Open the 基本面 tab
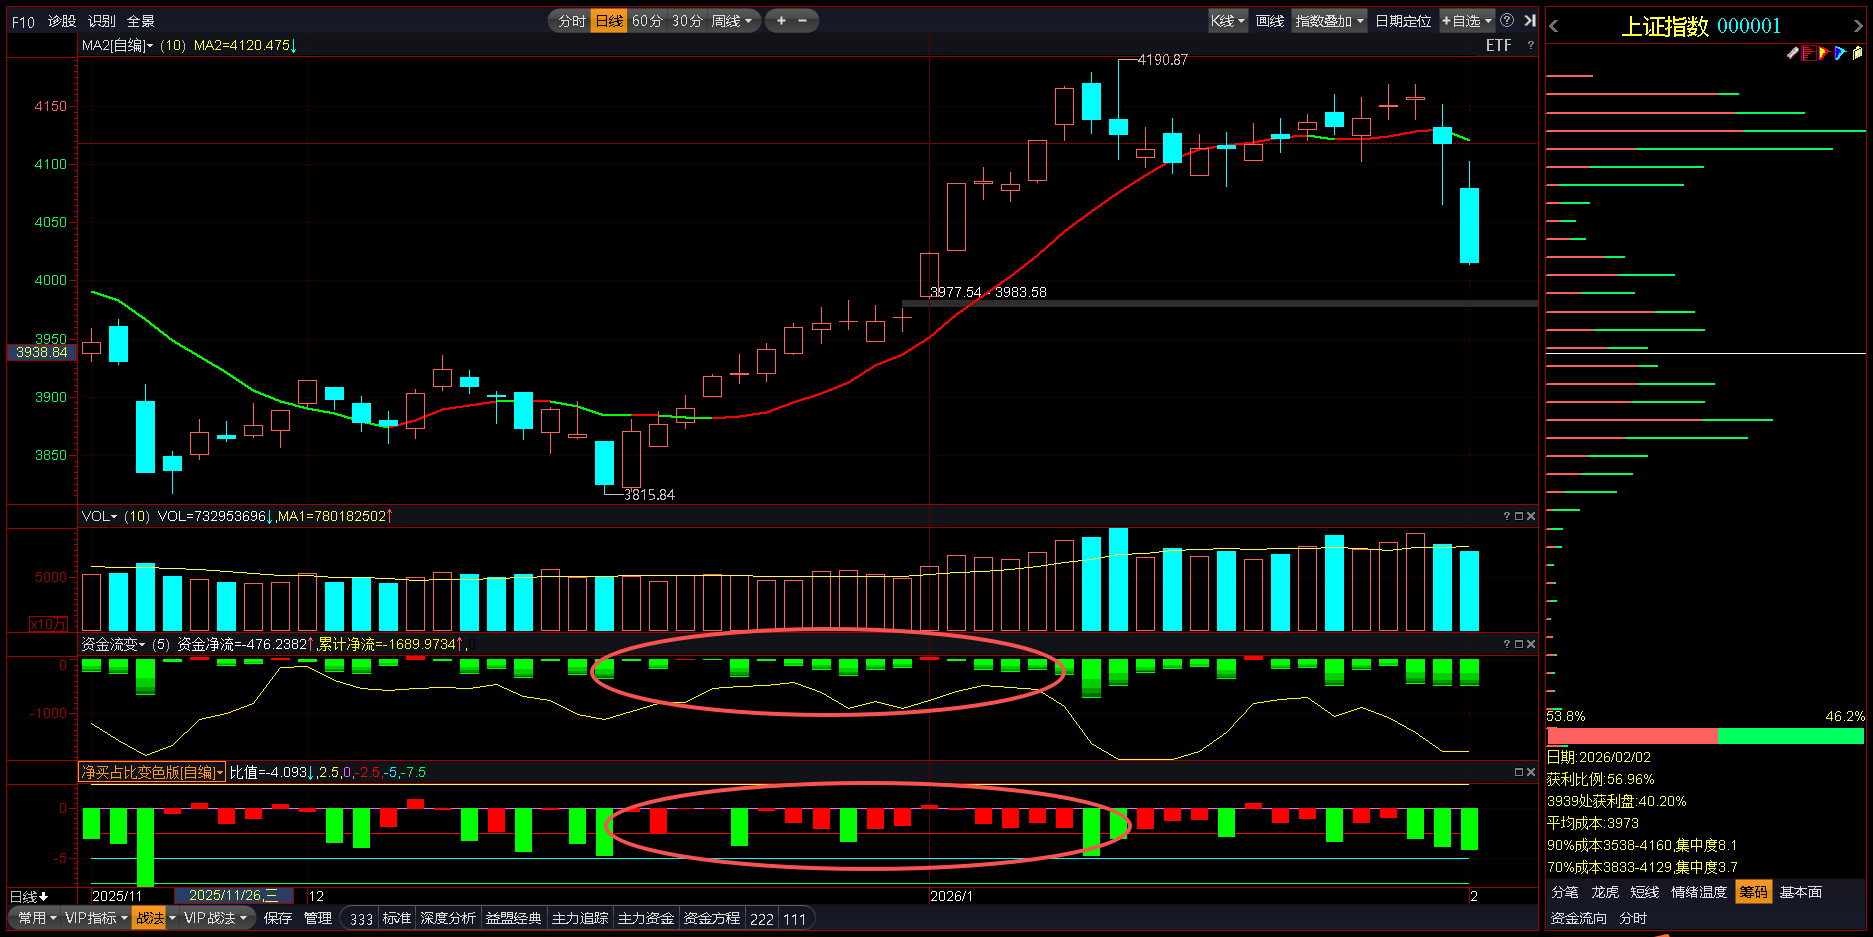Image resolution: width=1873 pixels, height=937 pixels. coord(1800,892)
